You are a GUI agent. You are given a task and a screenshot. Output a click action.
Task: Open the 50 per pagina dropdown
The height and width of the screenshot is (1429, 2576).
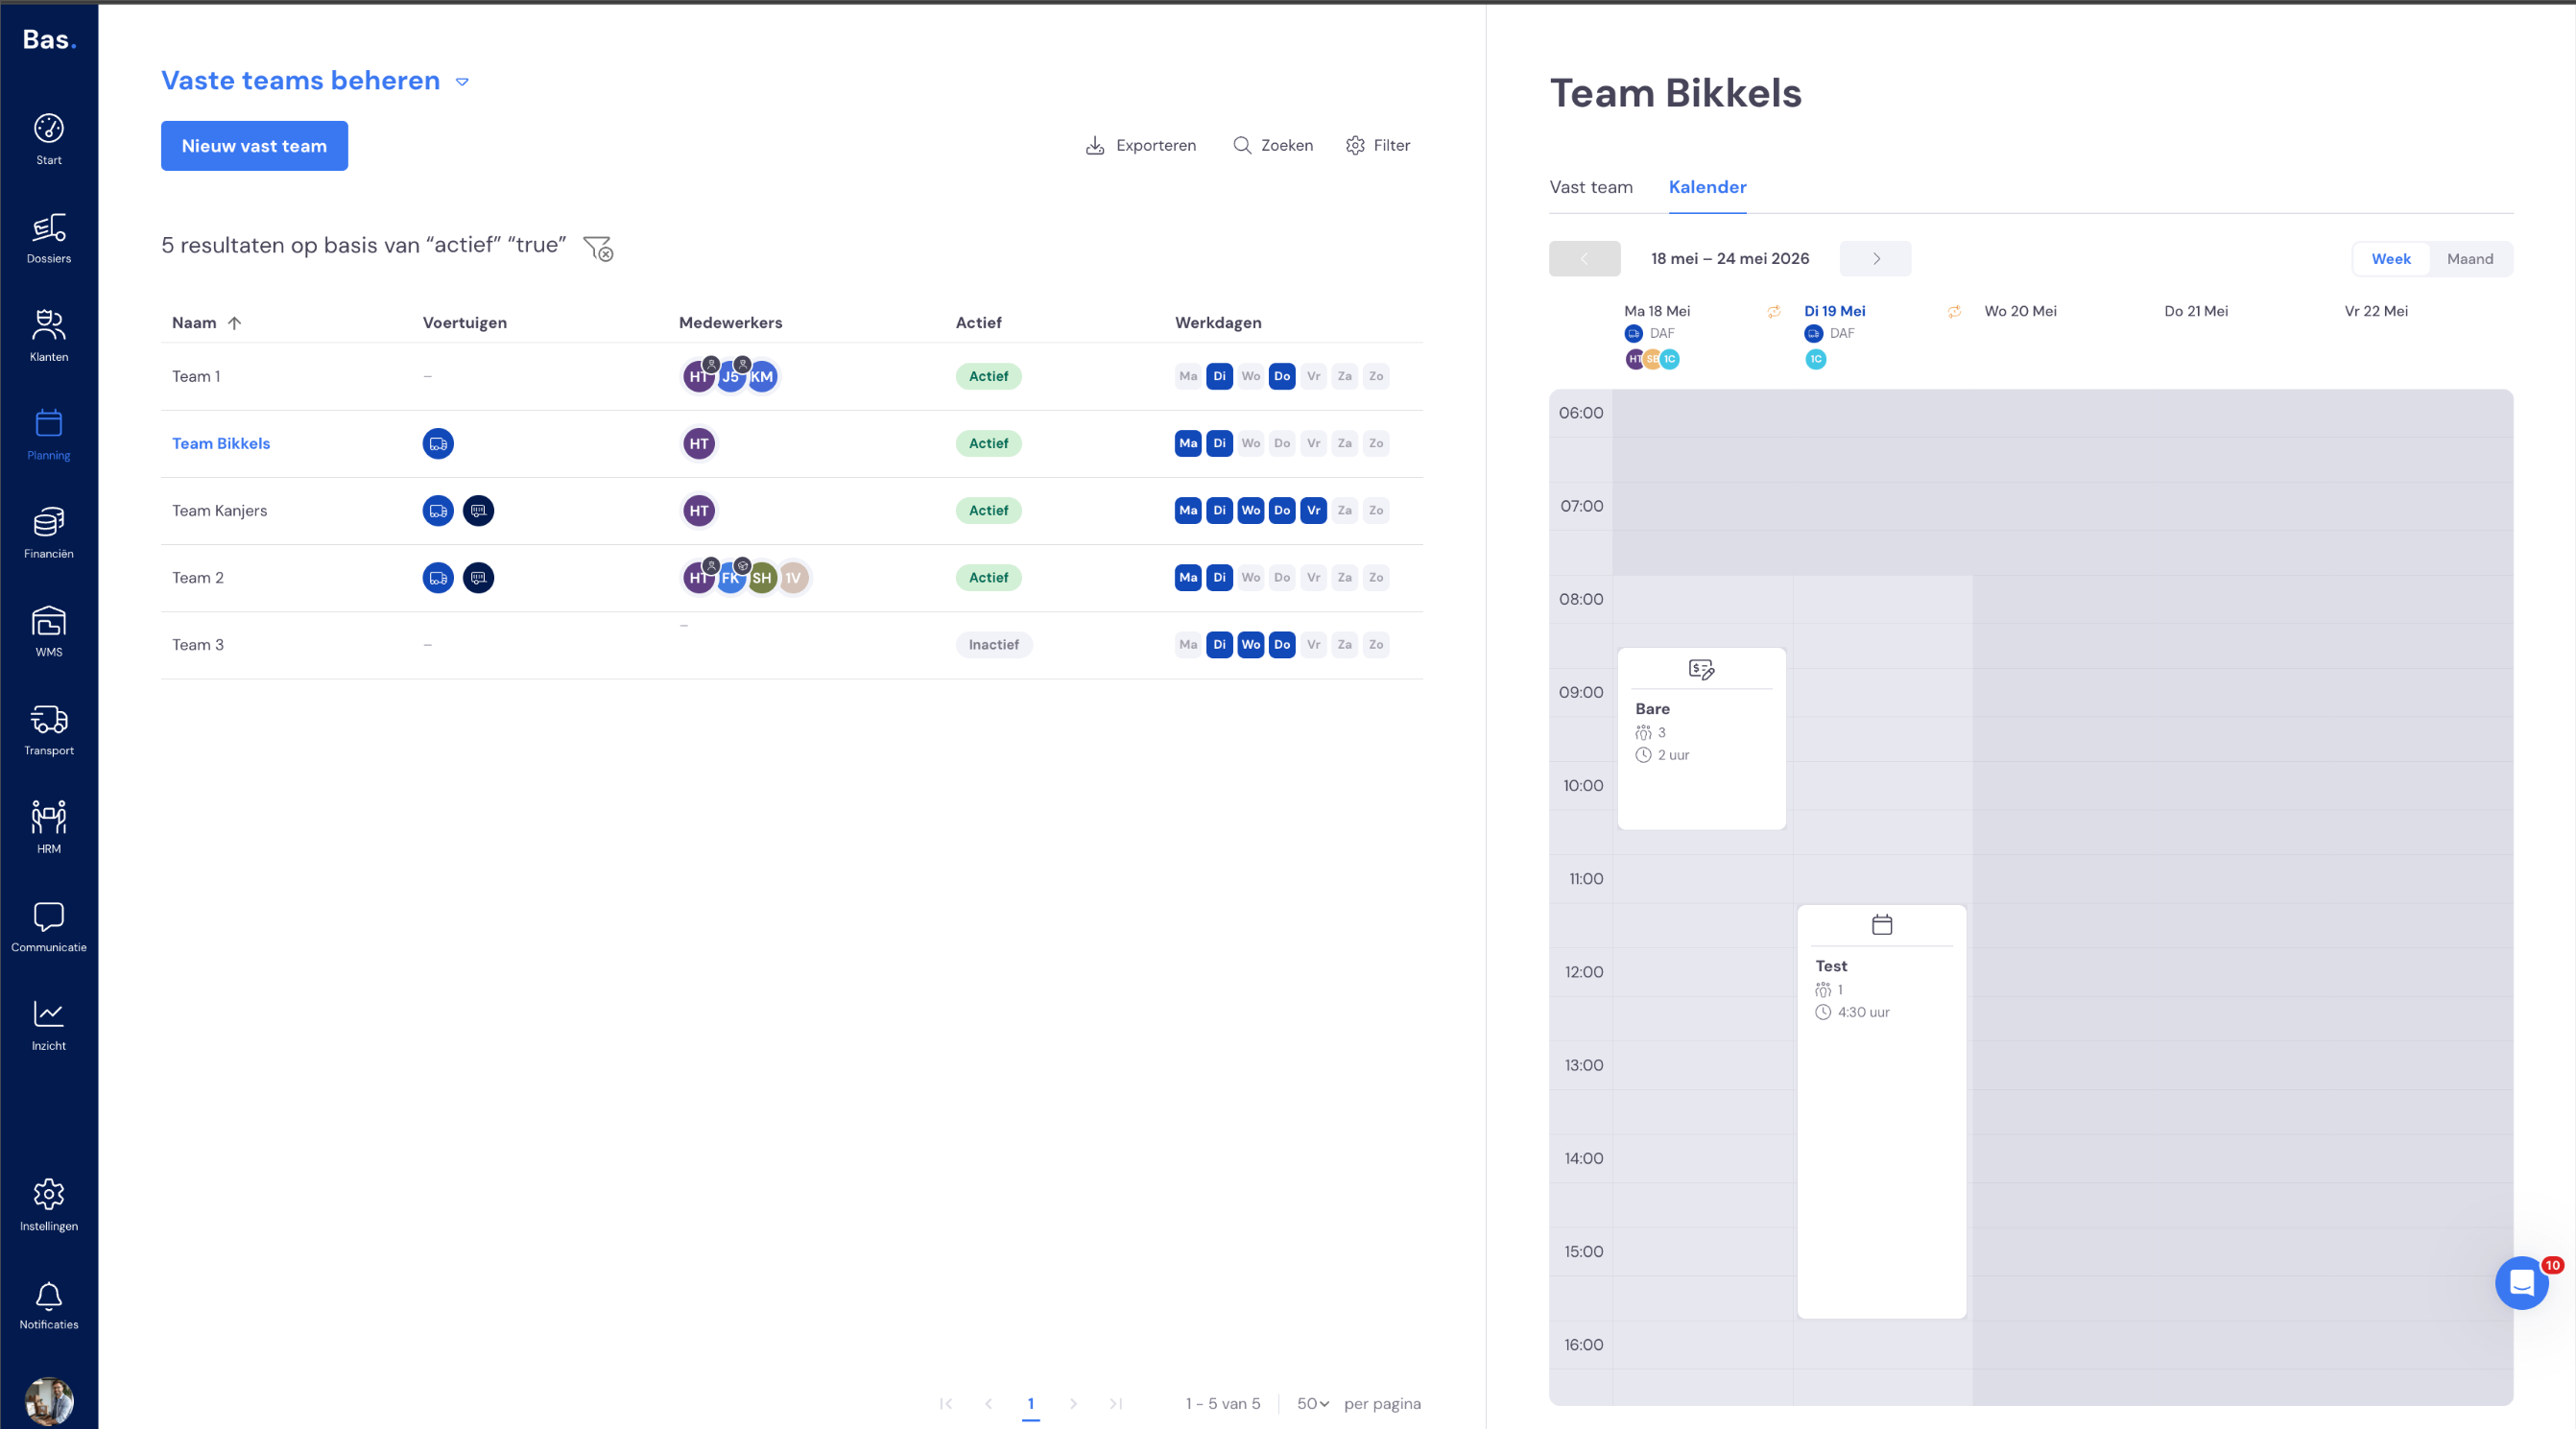coord(1312,1403)
